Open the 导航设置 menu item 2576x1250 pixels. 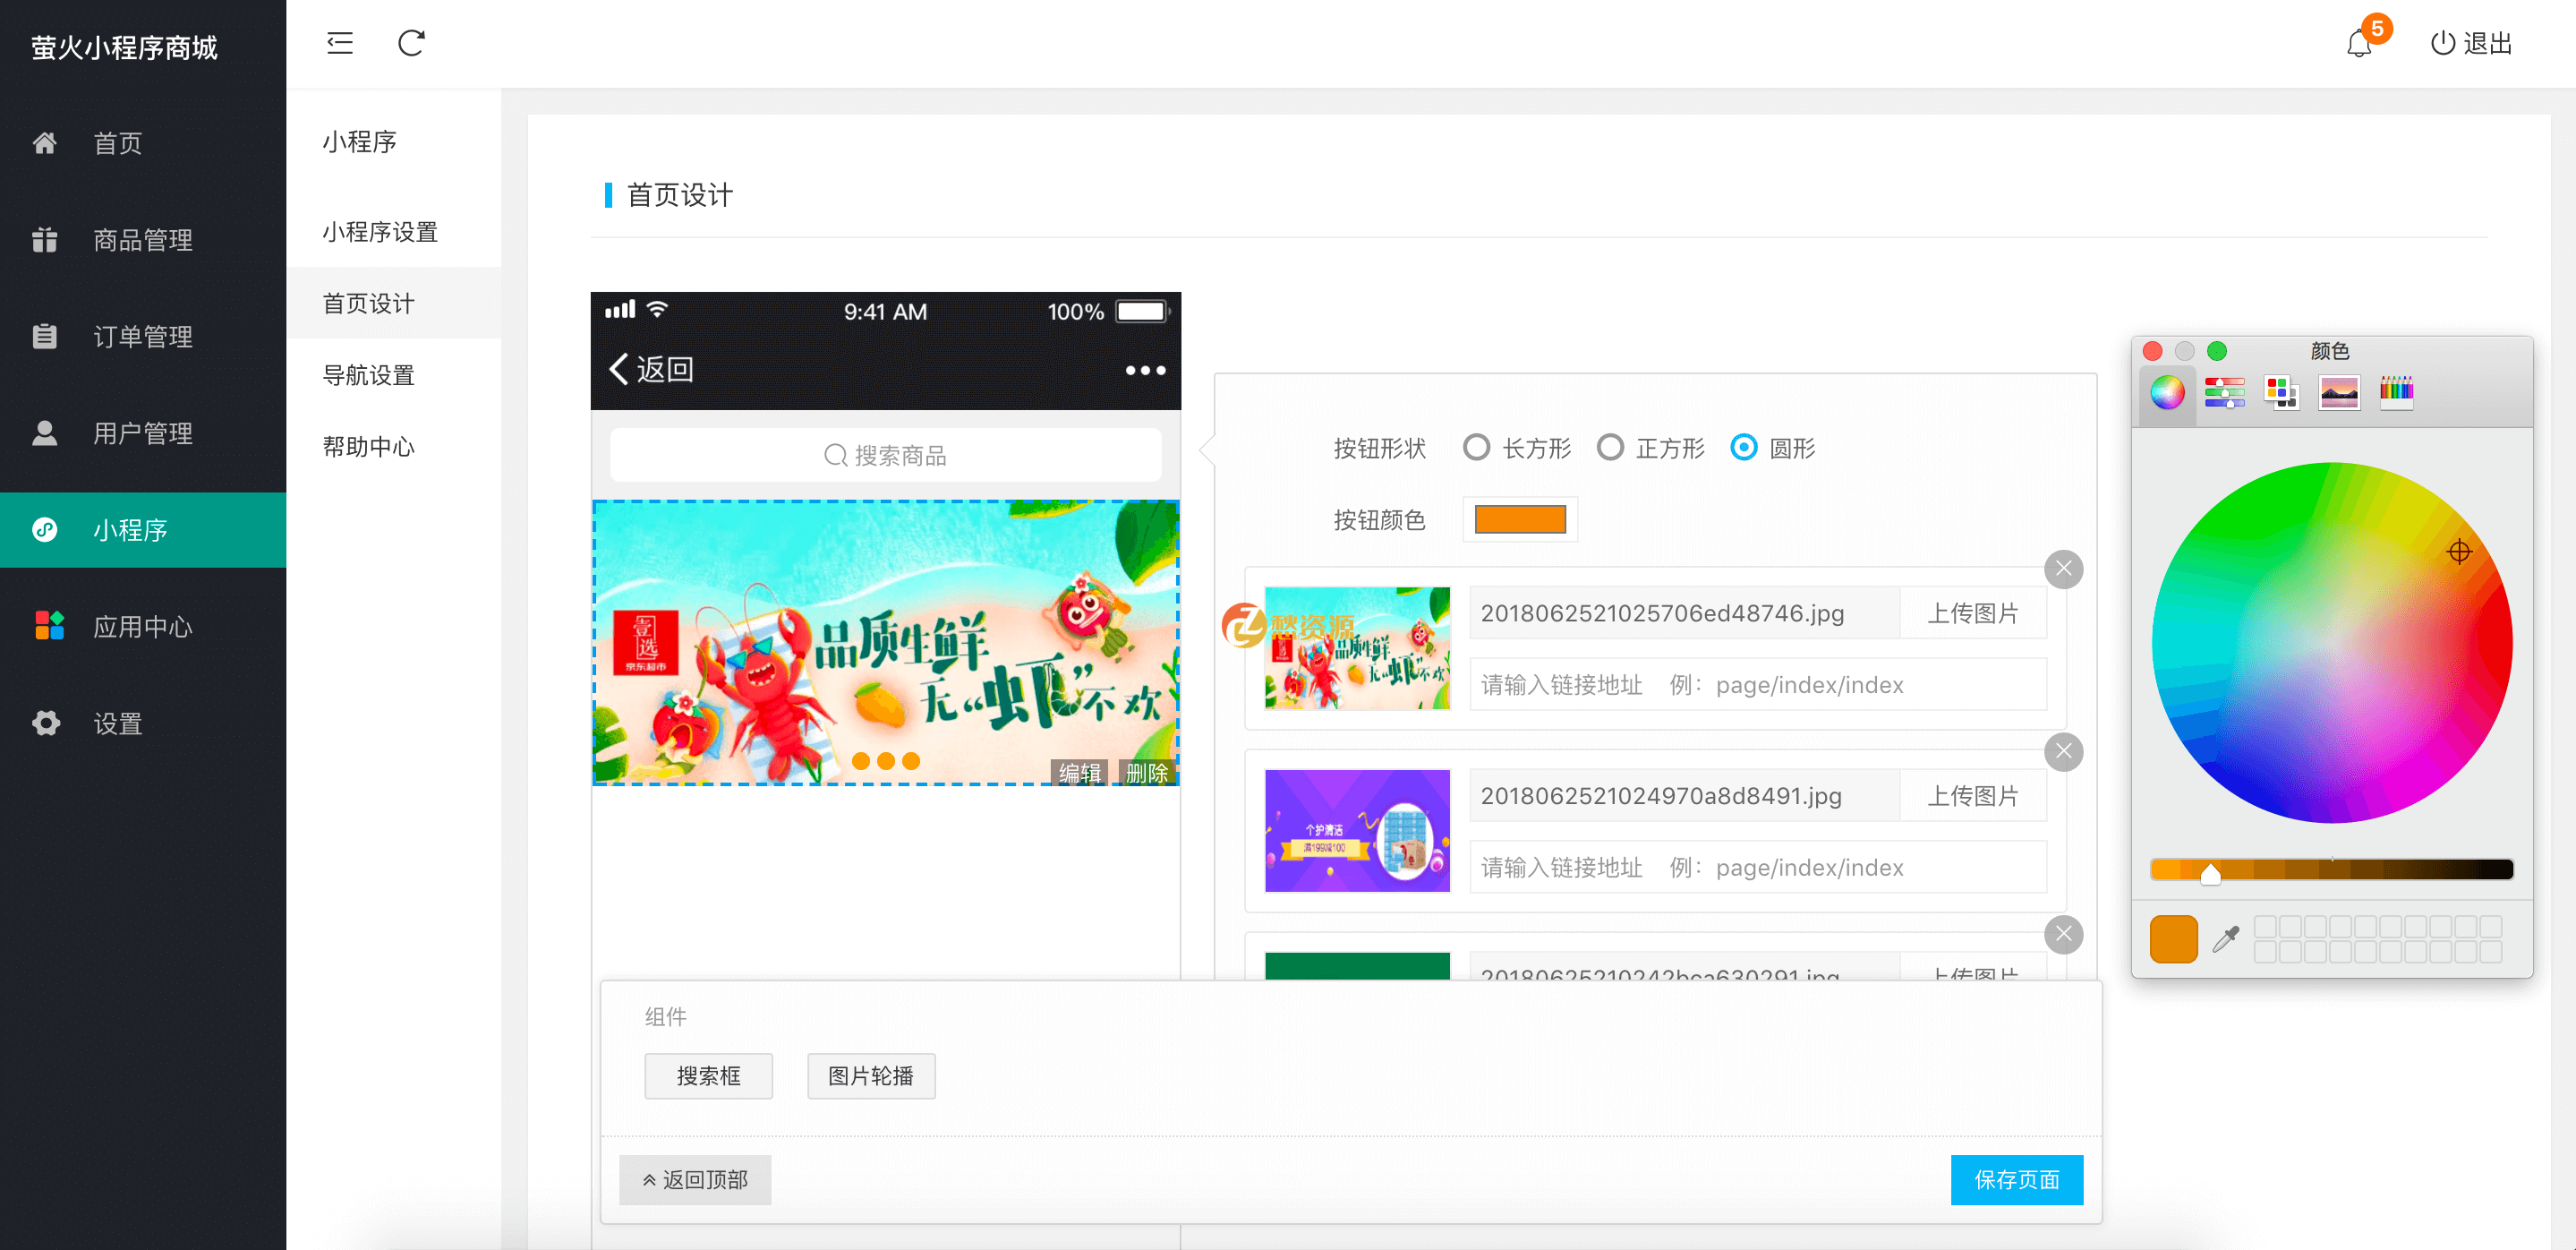368,375
